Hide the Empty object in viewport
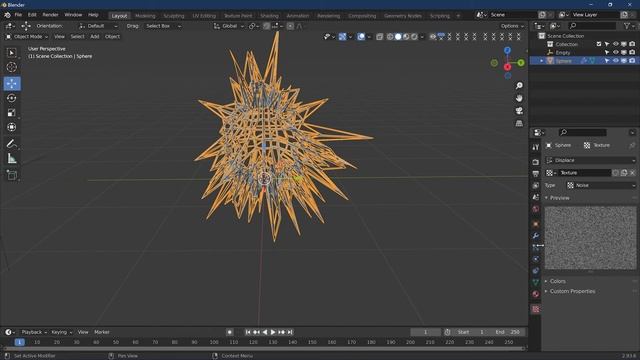 616,53
